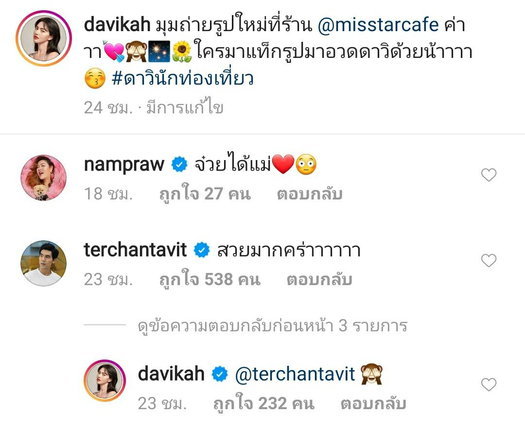The height and width of the screenshot is (433, 525).
Task: Open the #ดาวินักท่องเที่ยว hashtag
Action: [182, 78]
